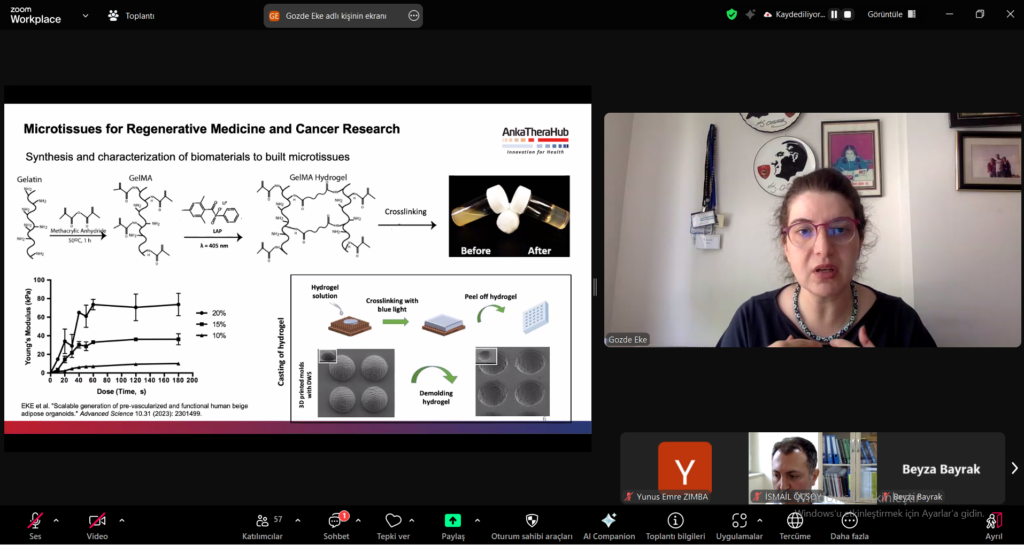Image resolution: width=1024 pixels, height=545 pixels.
Task: Open the Sohbet chat panel
Action: [x=336, y=525]
